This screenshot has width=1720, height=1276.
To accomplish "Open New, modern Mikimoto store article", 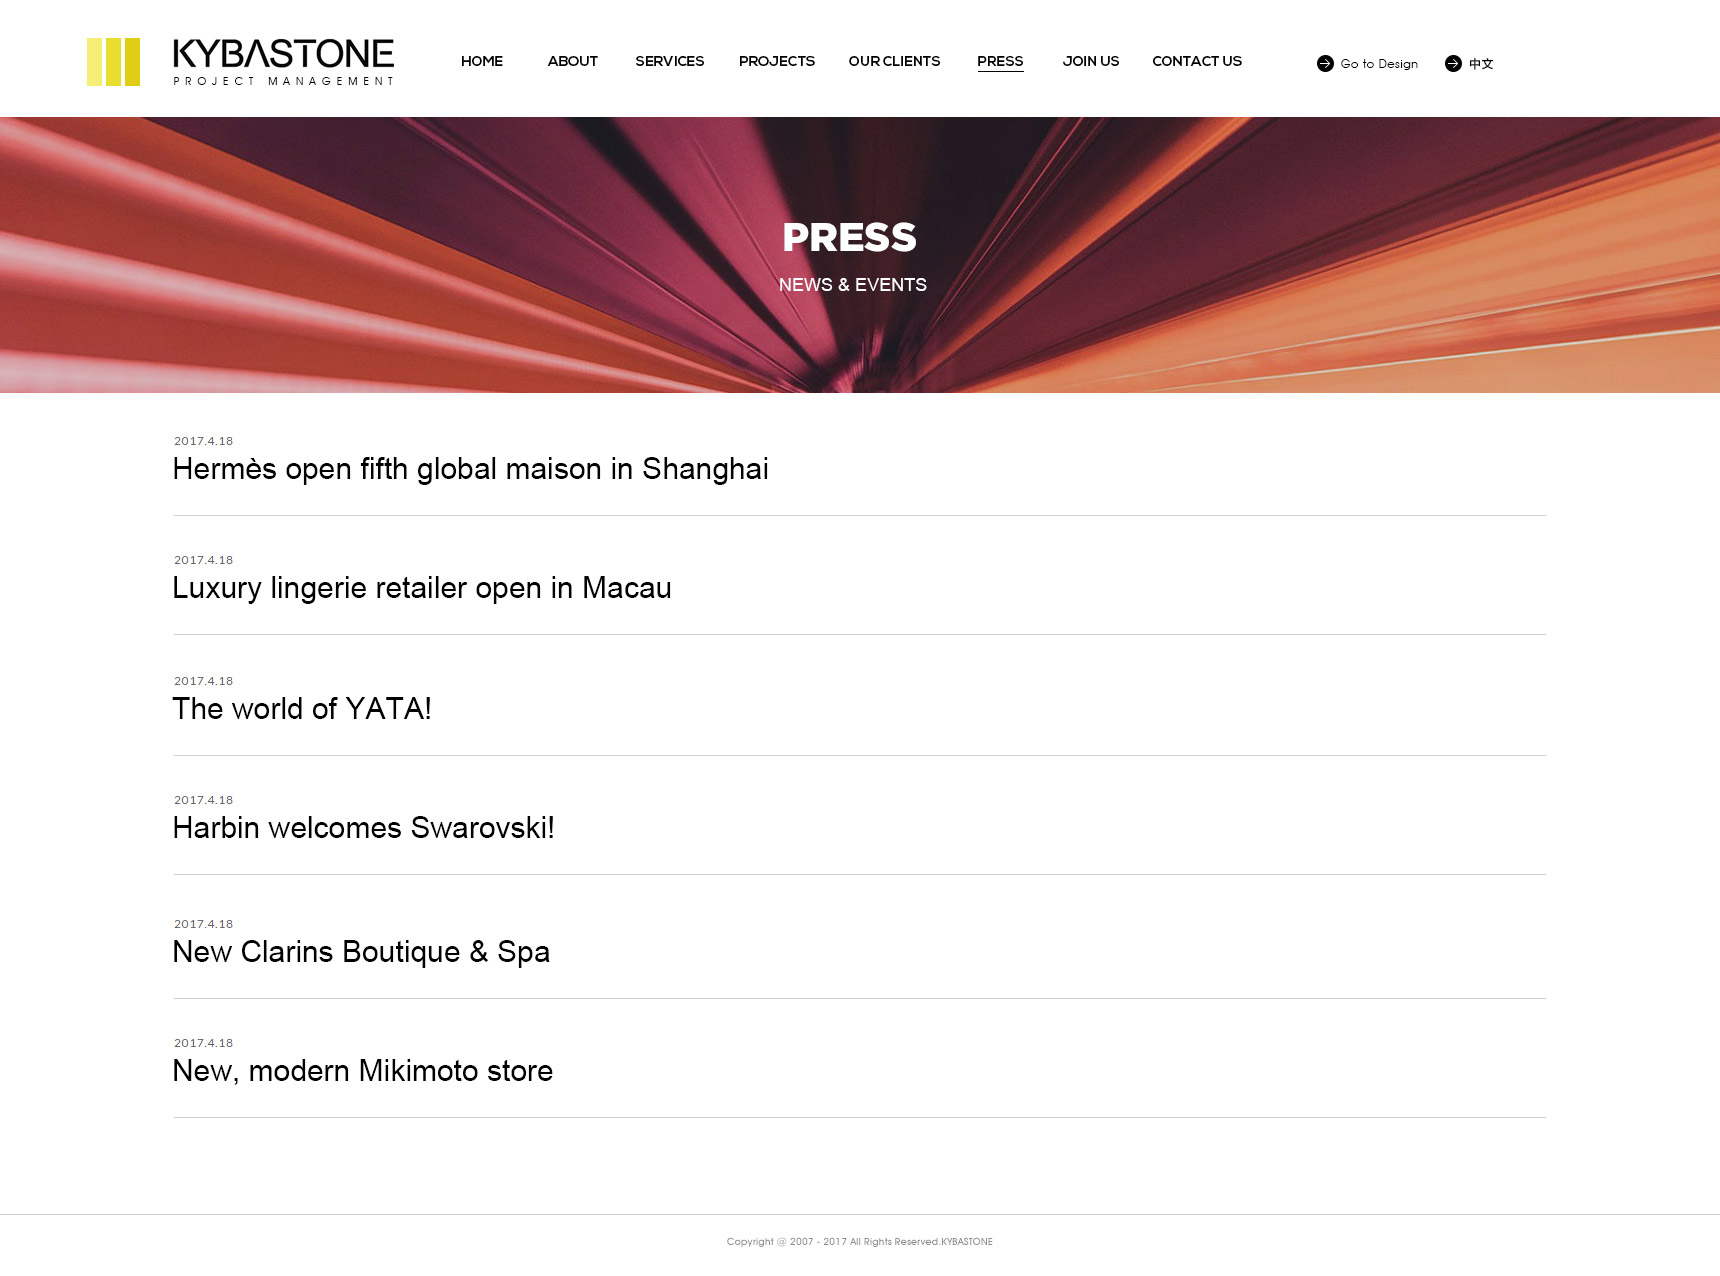I will click(362, 1071).
